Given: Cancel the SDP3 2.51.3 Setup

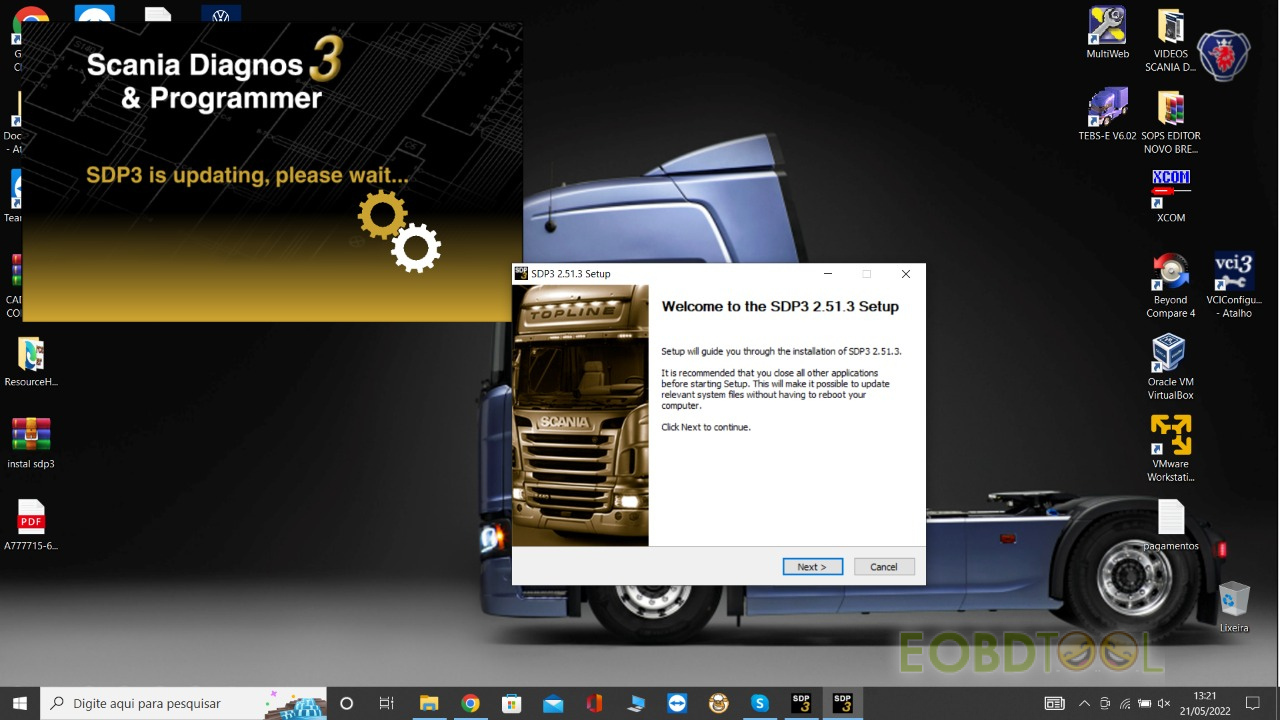Looking at the screenshot, I should point(884,567).
